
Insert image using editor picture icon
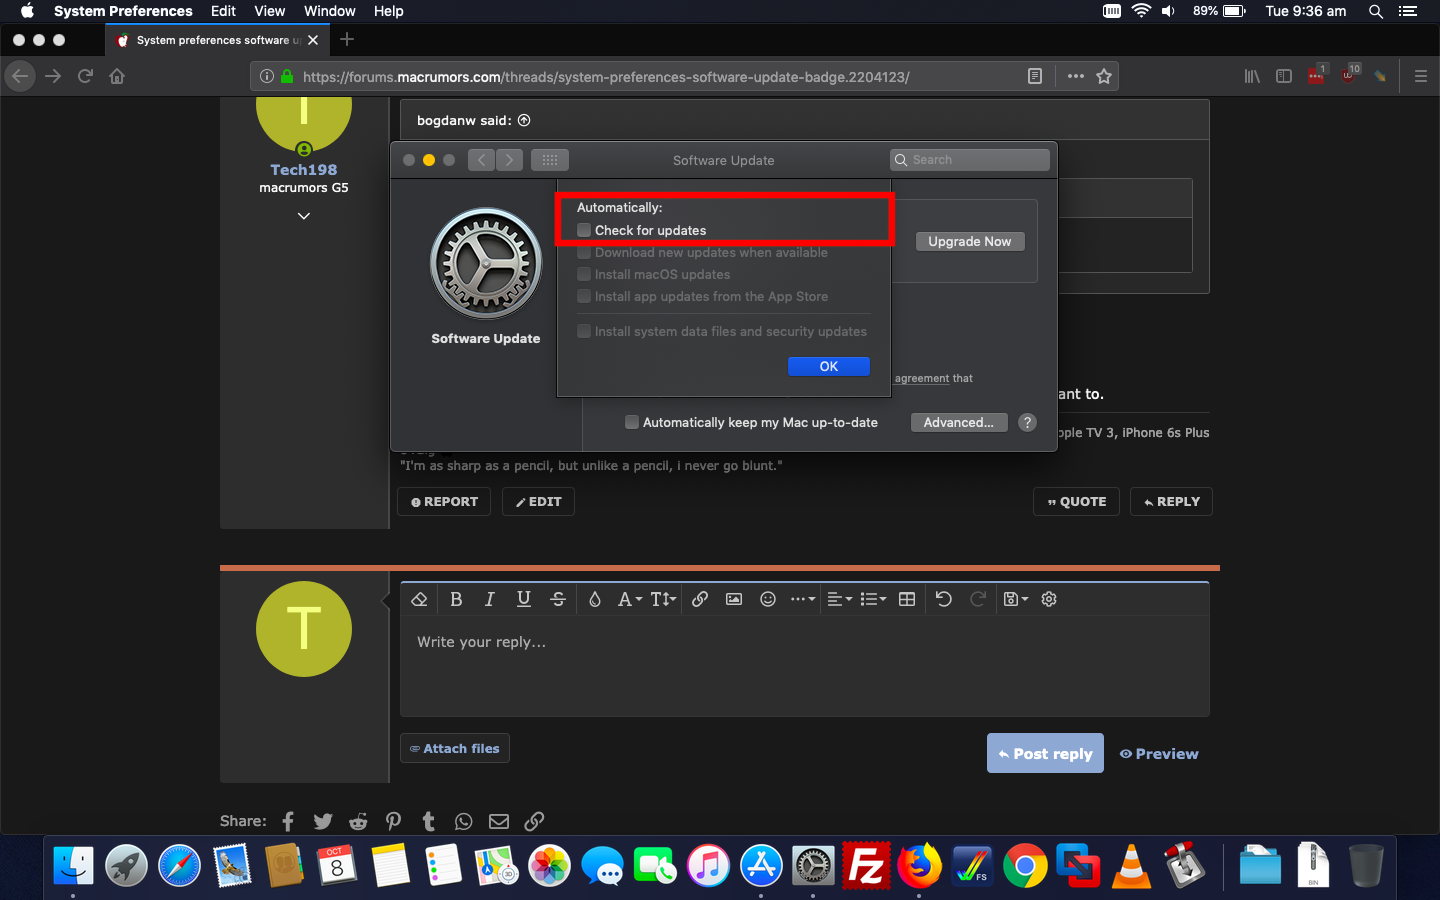pyautogui.click(x=734, y=599)
